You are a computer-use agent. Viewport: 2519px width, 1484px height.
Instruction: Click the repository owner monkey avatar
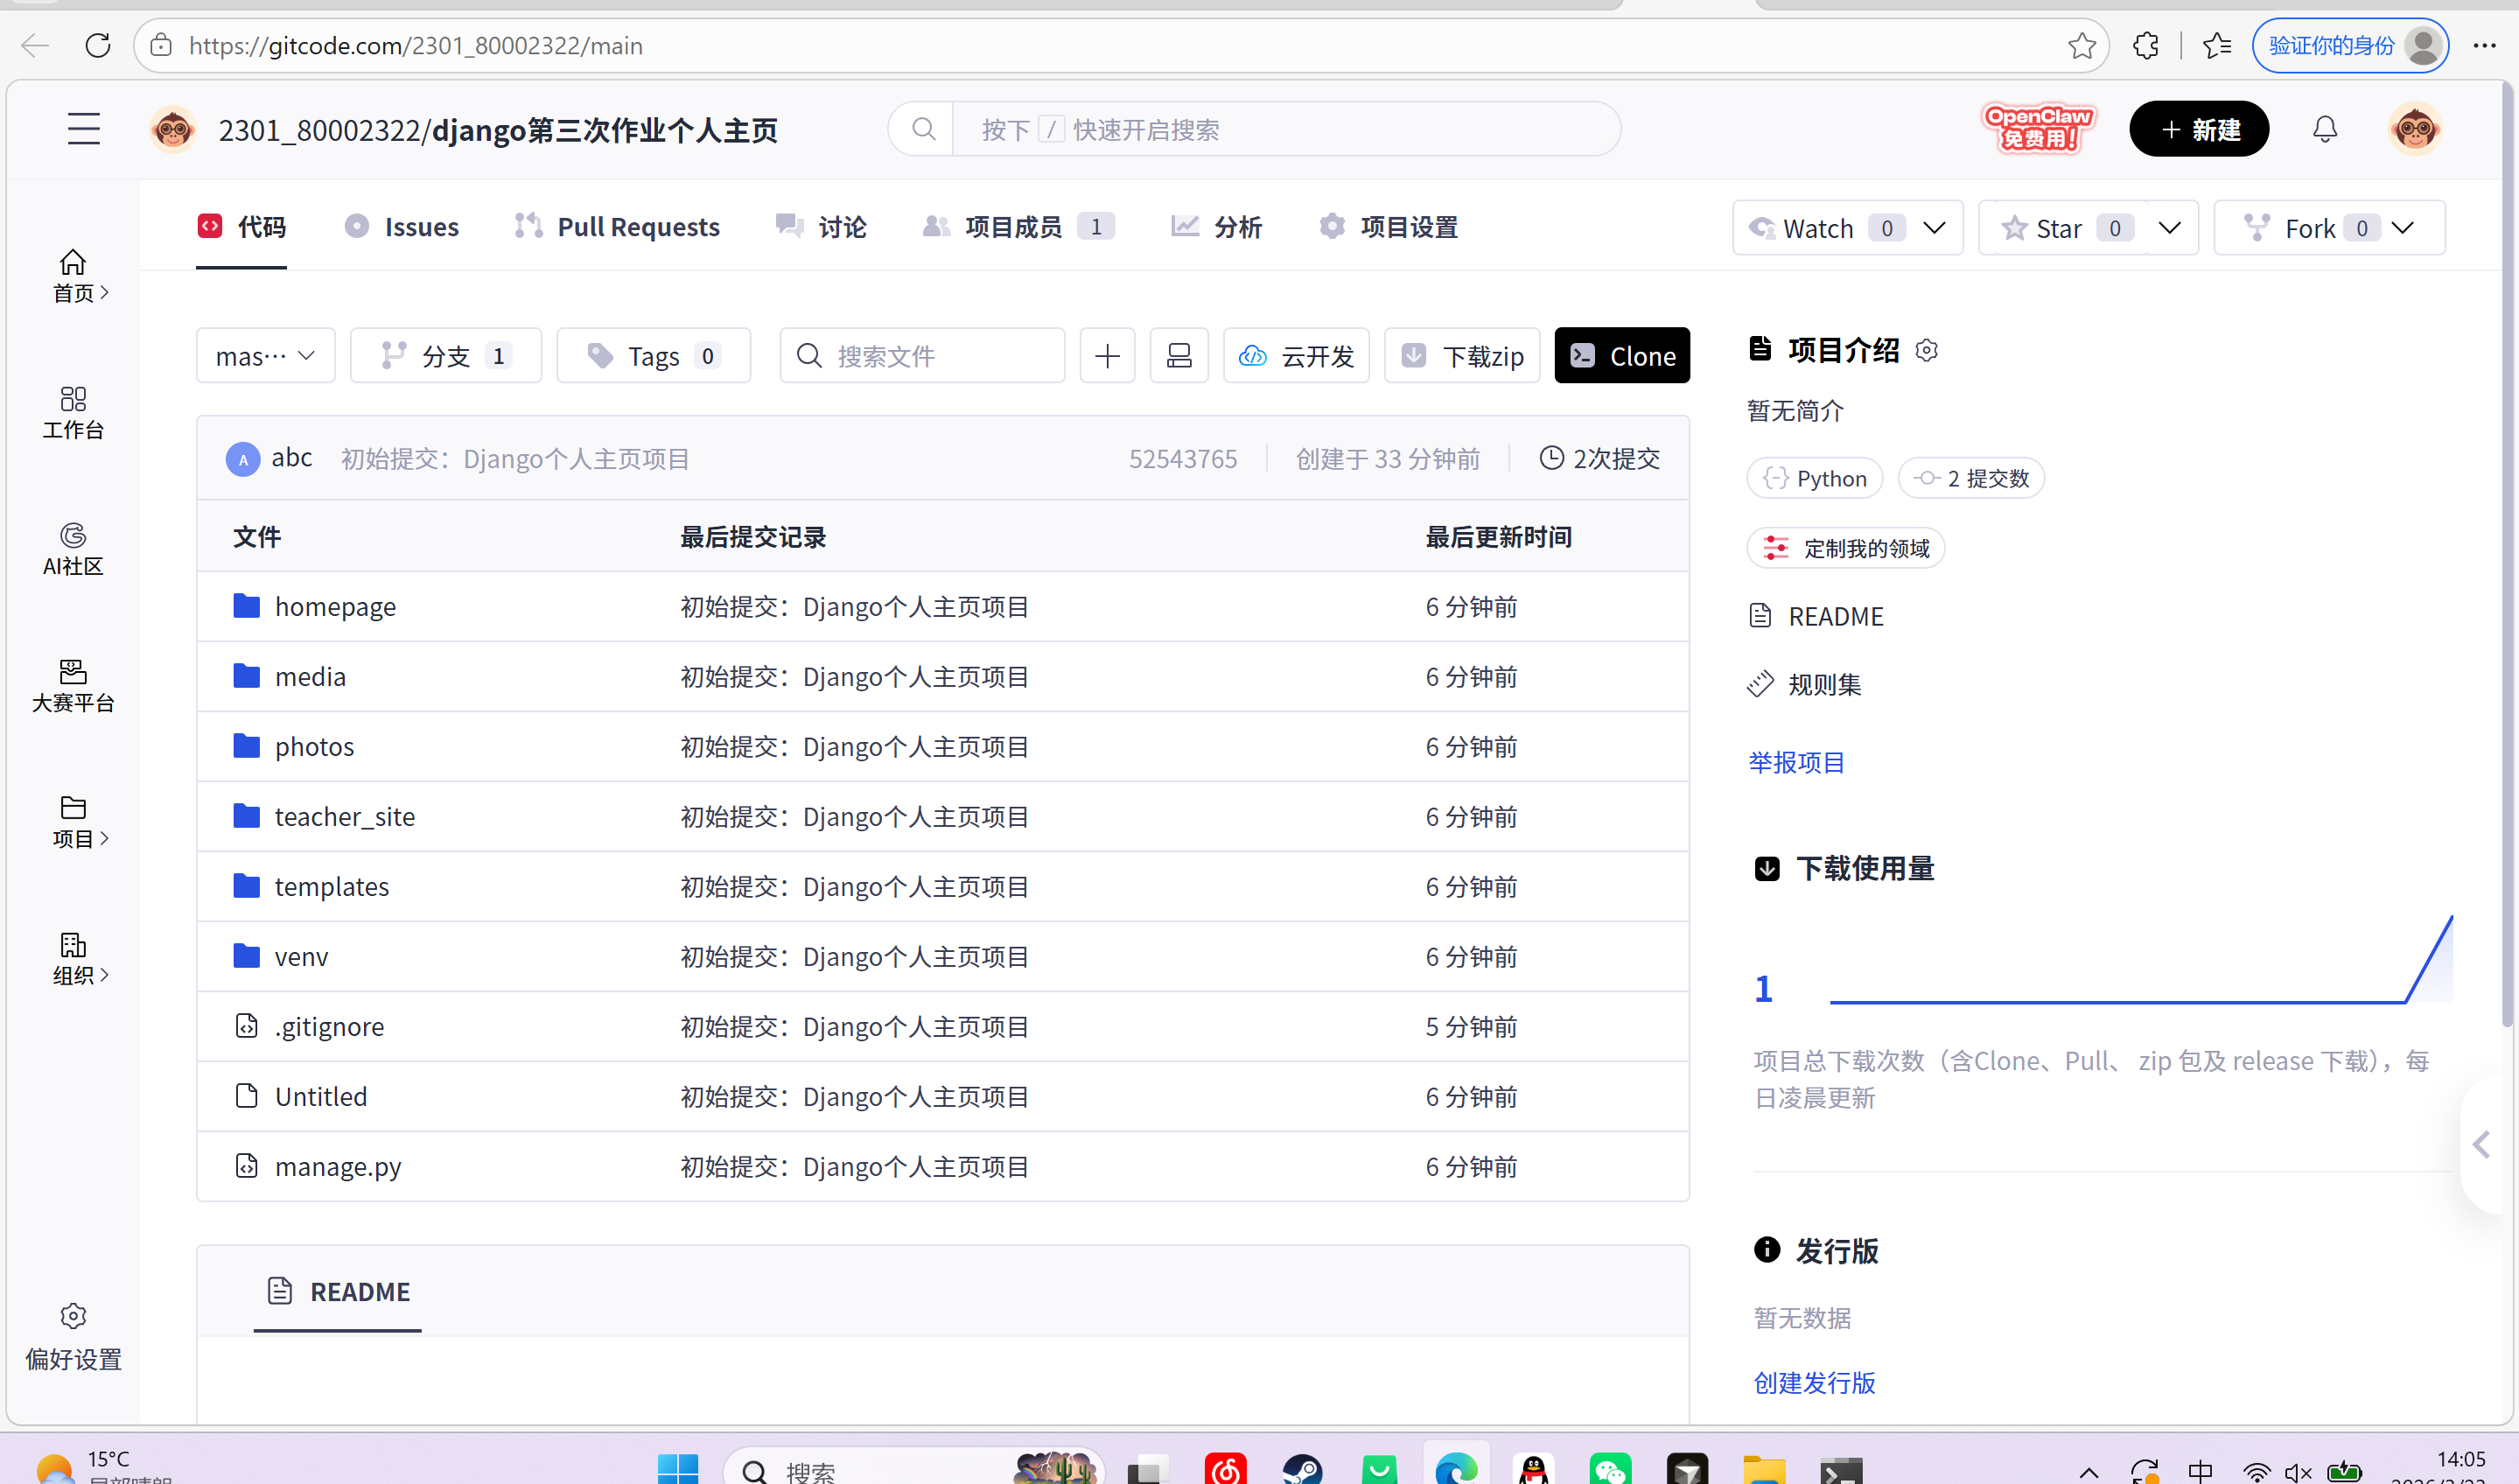pyautogui.click(x=172, y=129)
